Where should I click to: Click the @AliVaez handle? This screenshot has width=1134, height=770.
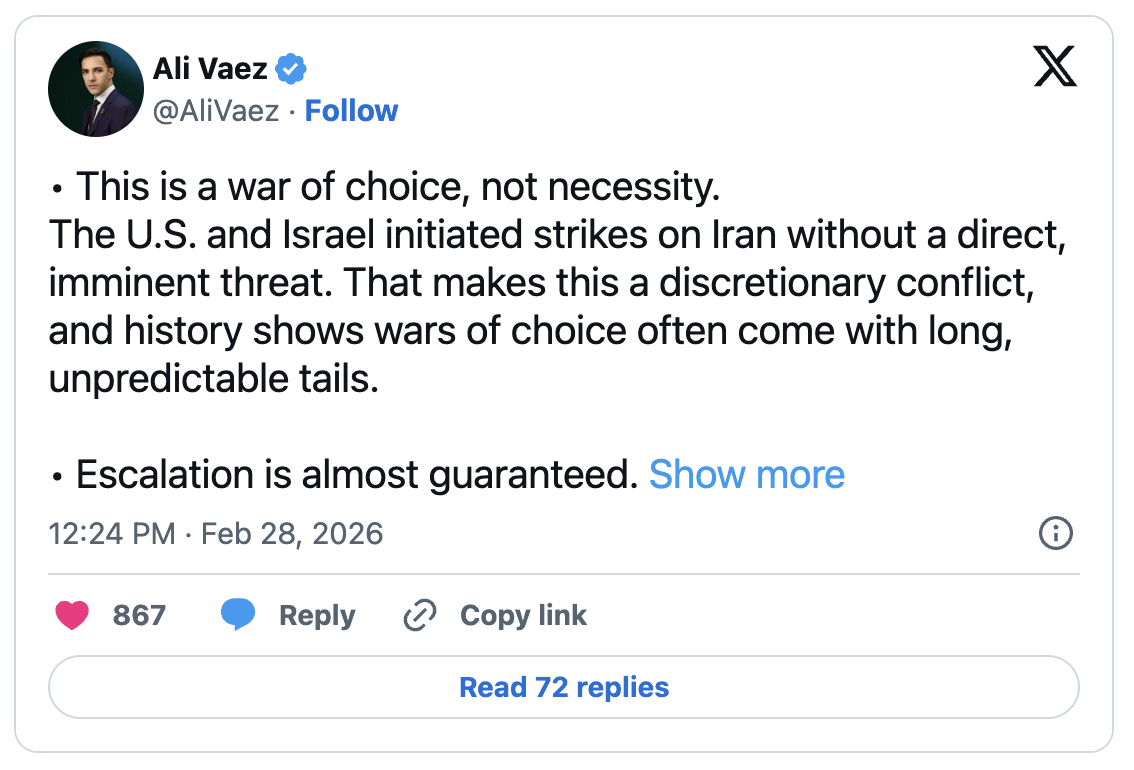215,111
